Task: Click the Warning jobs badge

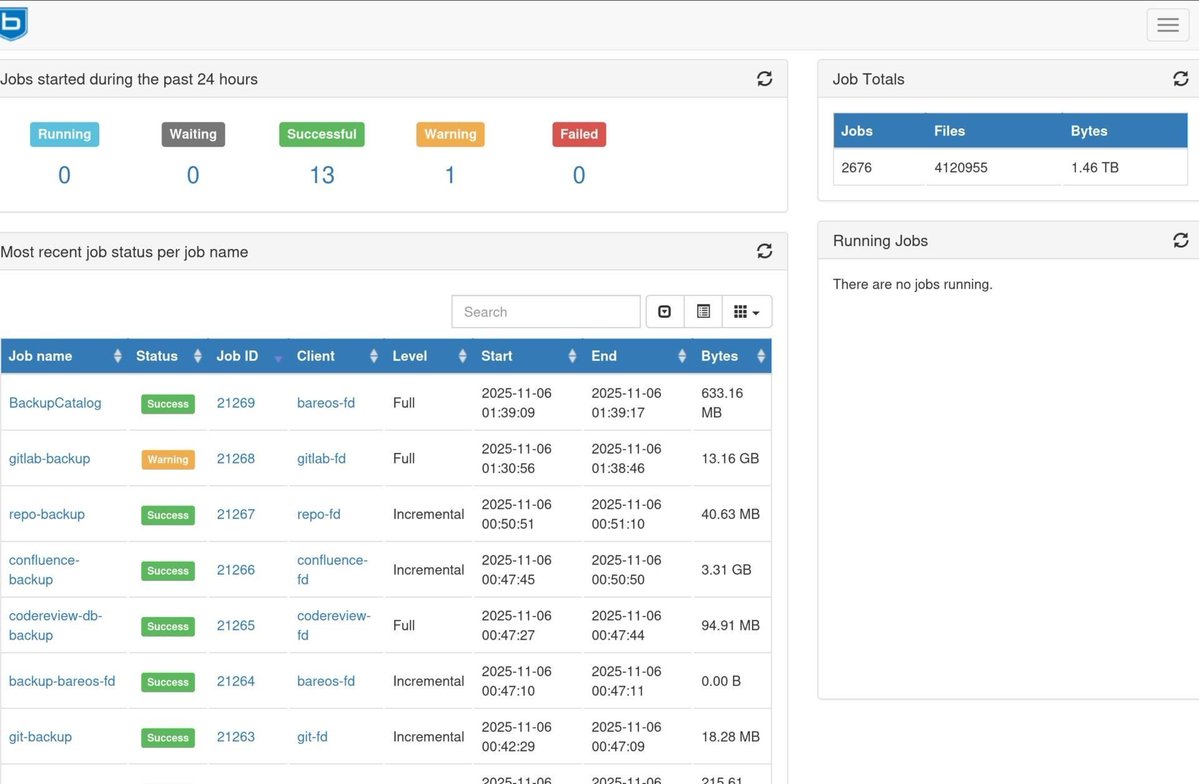Action: click(x=450, y=134)
